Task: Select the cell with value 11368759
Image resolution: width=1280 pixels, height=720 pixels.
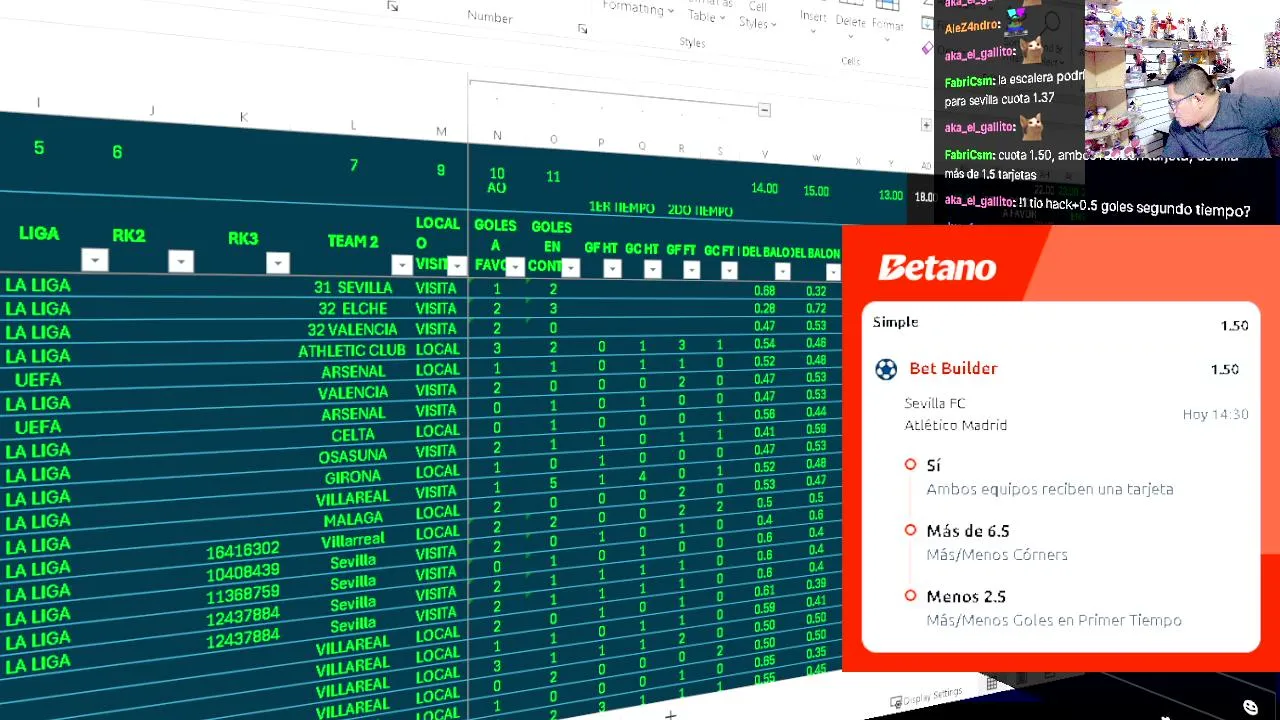Action: point(243,594)
